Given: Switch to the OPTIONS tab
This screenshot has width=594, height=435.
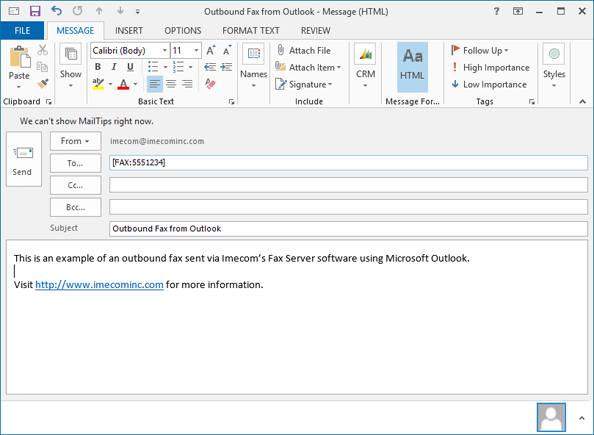Looking at the screenshot, I should tap(183, 31).
